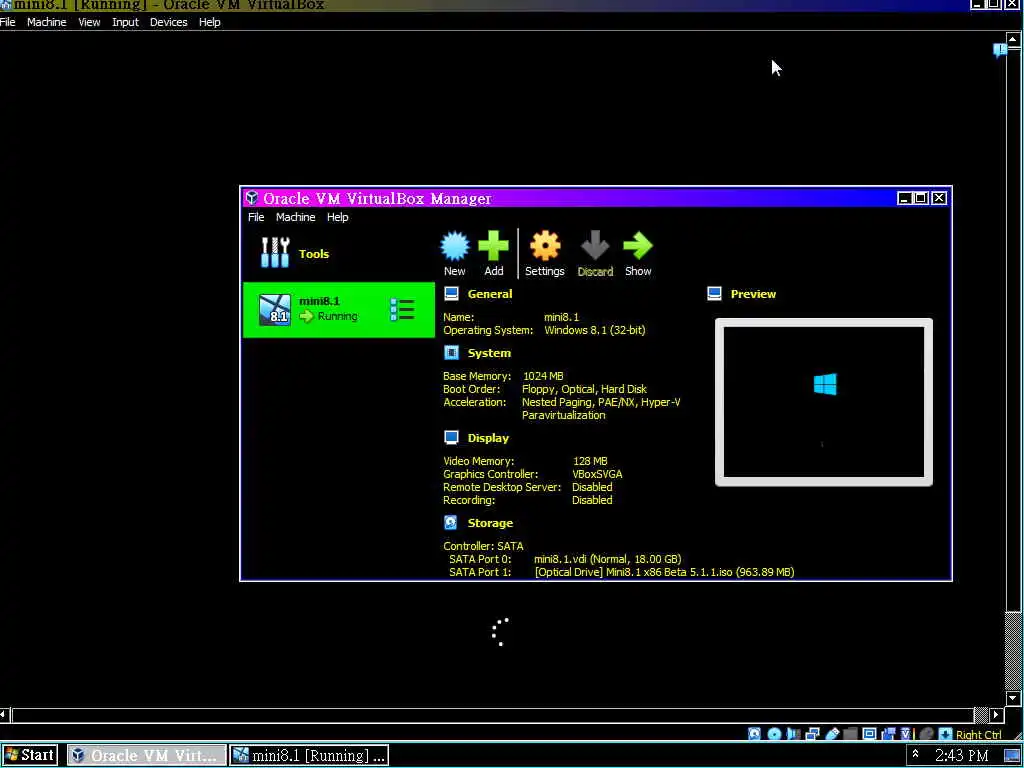Minimize the VirtualBox Manager window
The width and height of the screenshot is (1024, 768).
(x=904, y=198)
